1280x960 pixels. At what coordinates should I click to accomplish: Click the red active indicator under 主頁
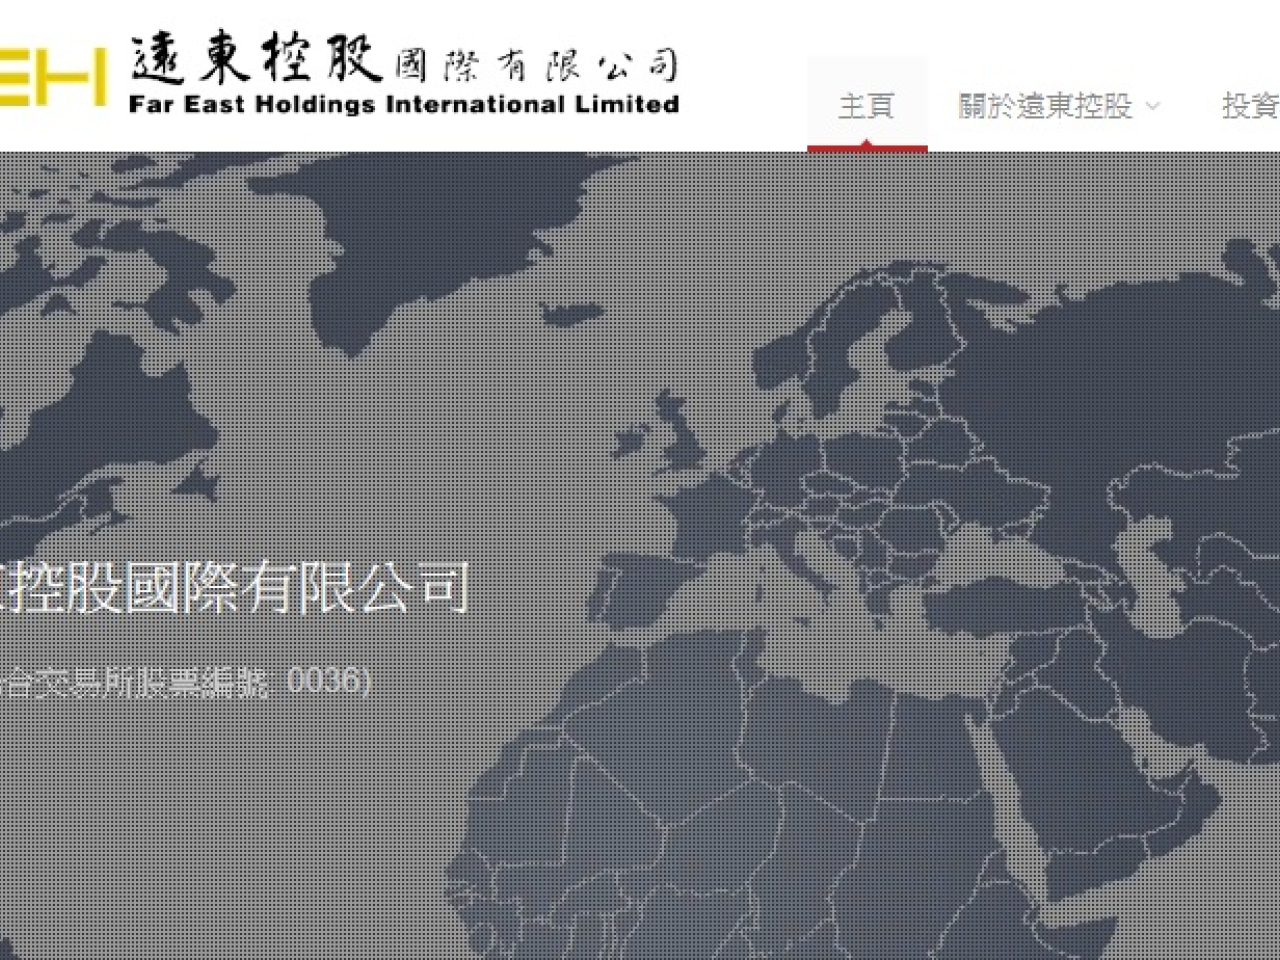867,148
